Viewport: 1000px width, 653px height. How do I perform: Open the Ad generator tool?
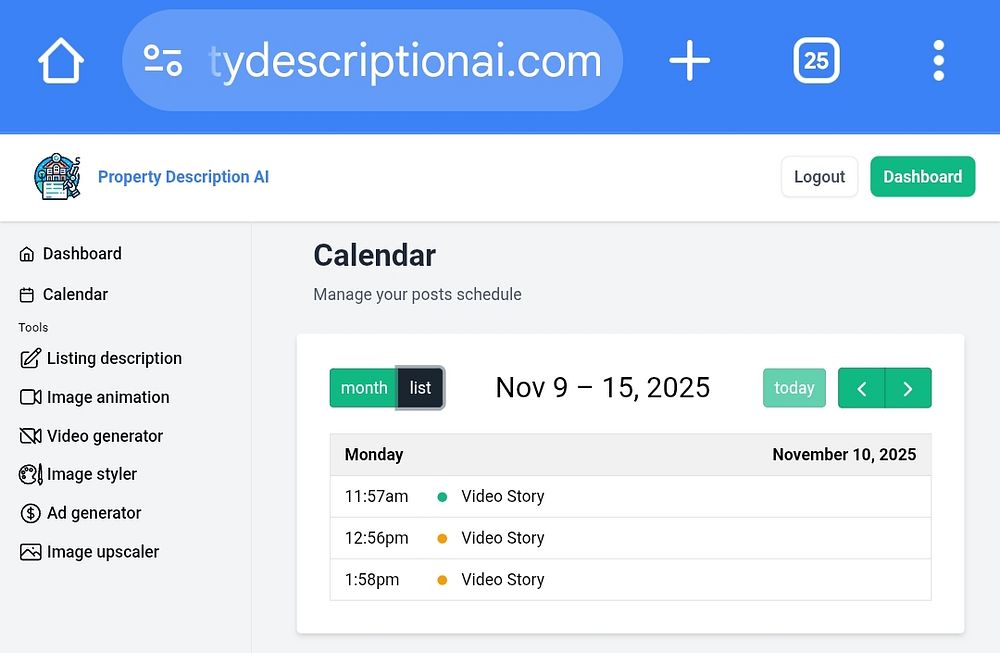(93, 513)
